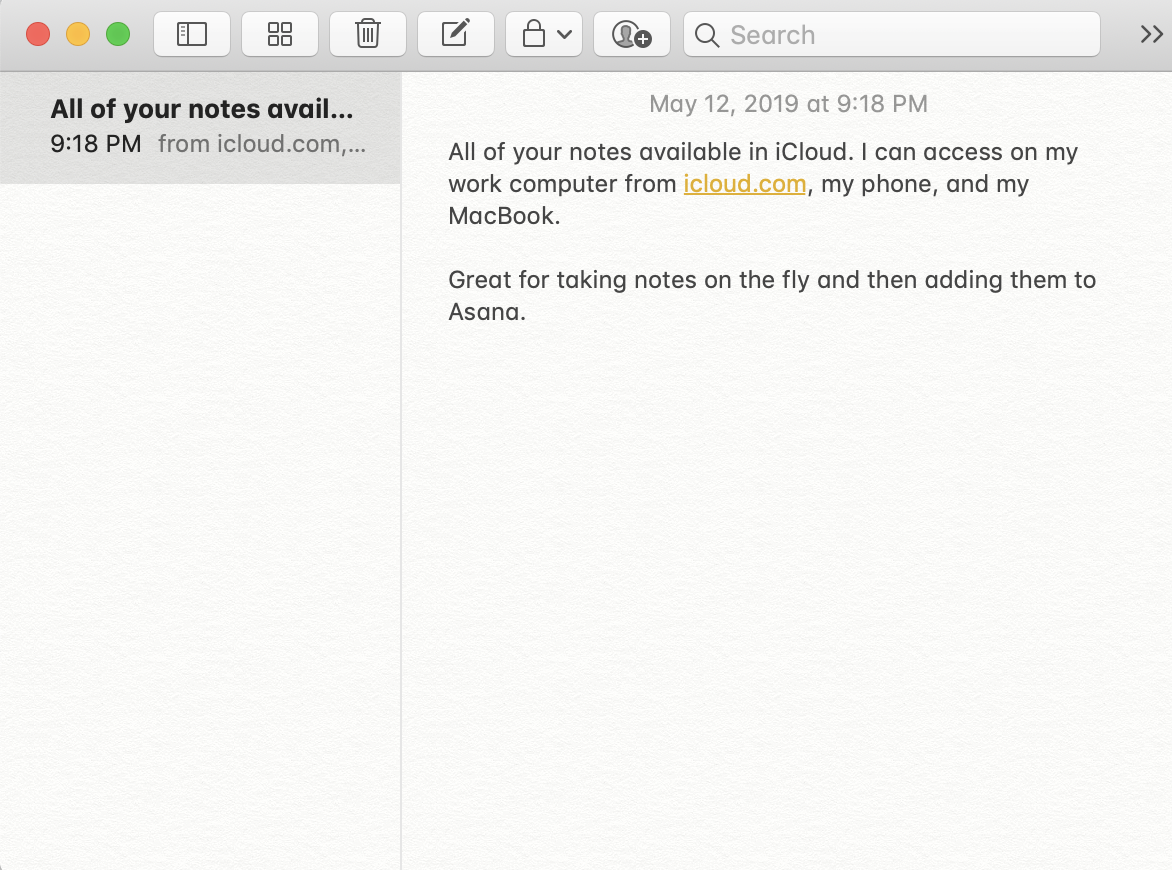Screen dimensions: 1172x870
Task: Expand the lock menu chevron arrow
Action: click(x=564, y=35)
